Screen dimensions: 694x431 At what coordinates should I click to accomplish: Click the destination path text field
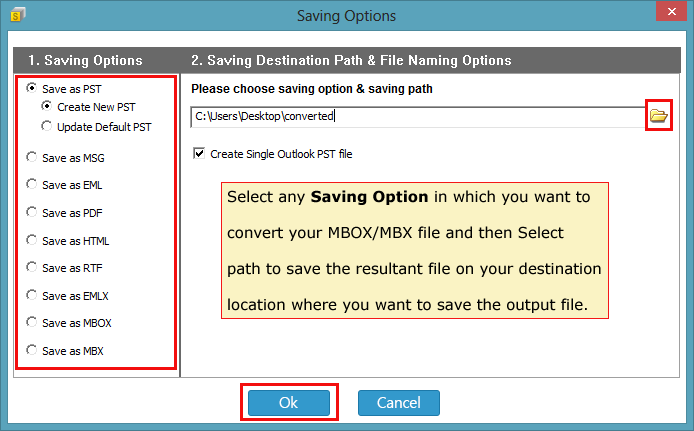(418, 116)
